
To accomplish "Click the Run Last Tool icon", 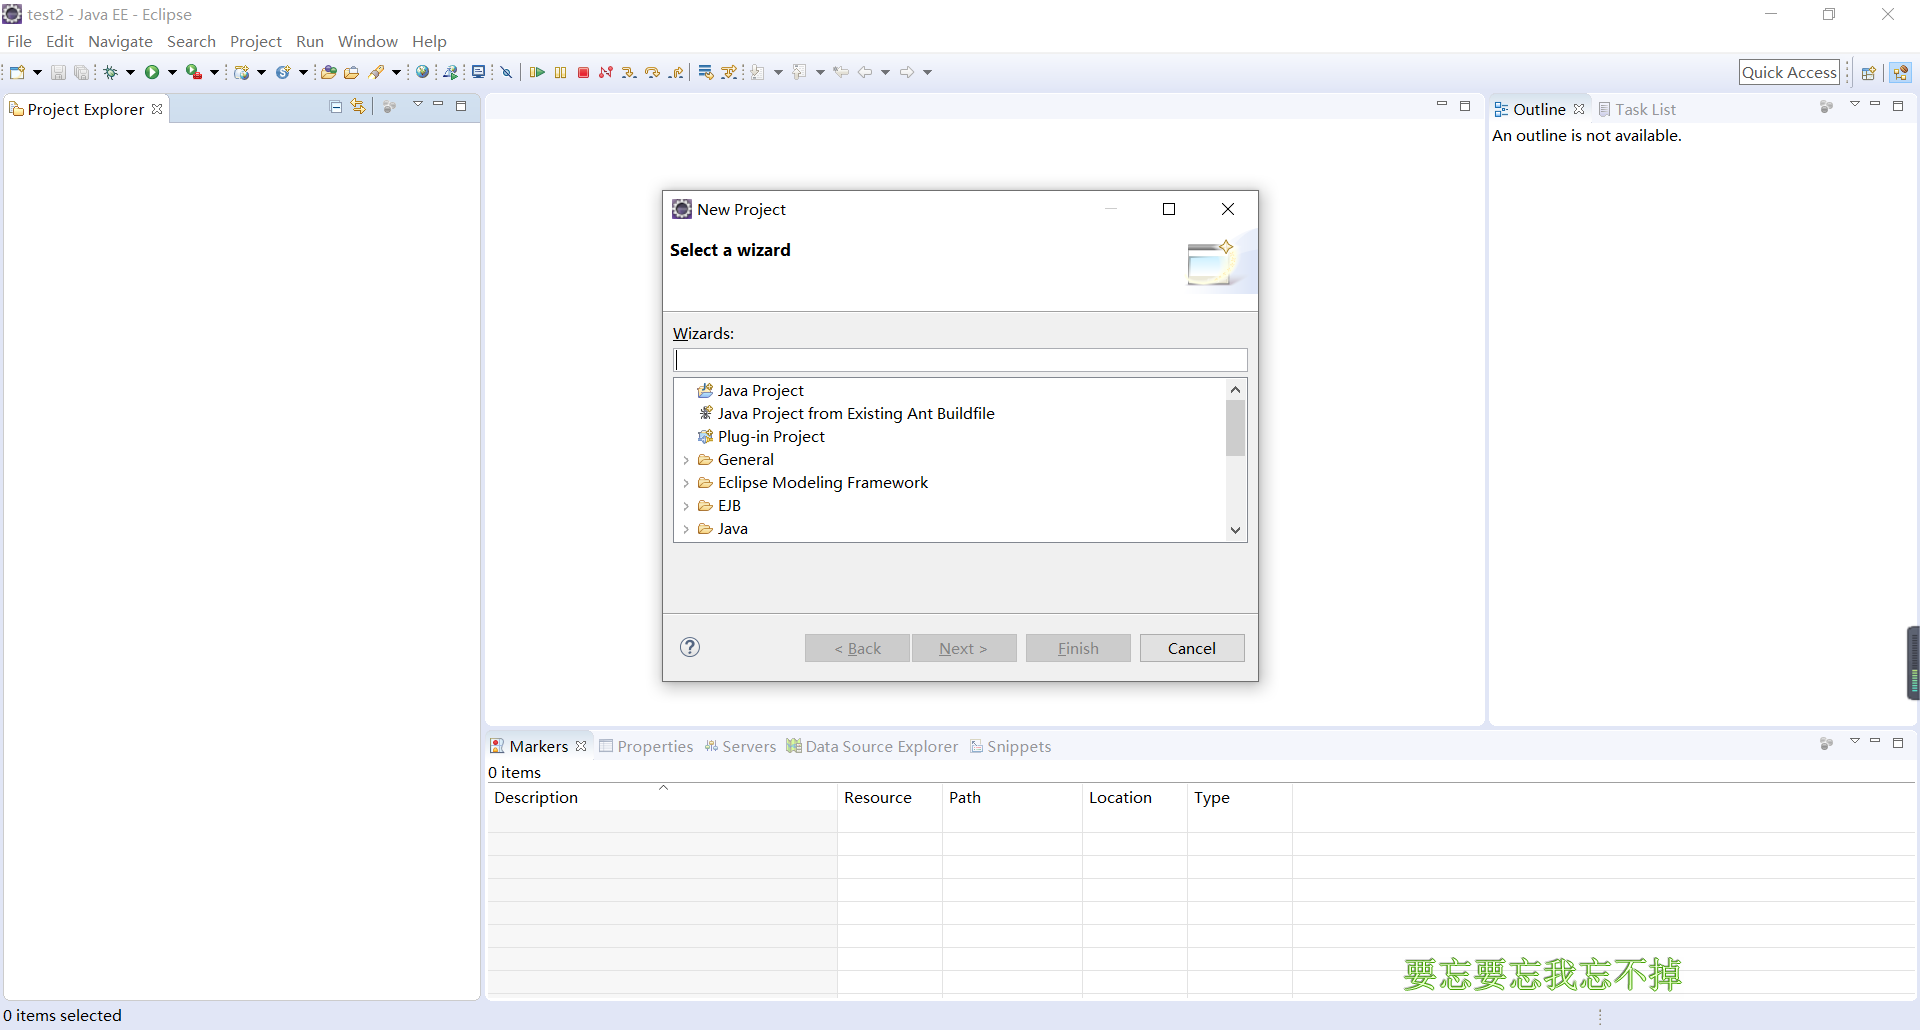I will [x=194, y=72].
